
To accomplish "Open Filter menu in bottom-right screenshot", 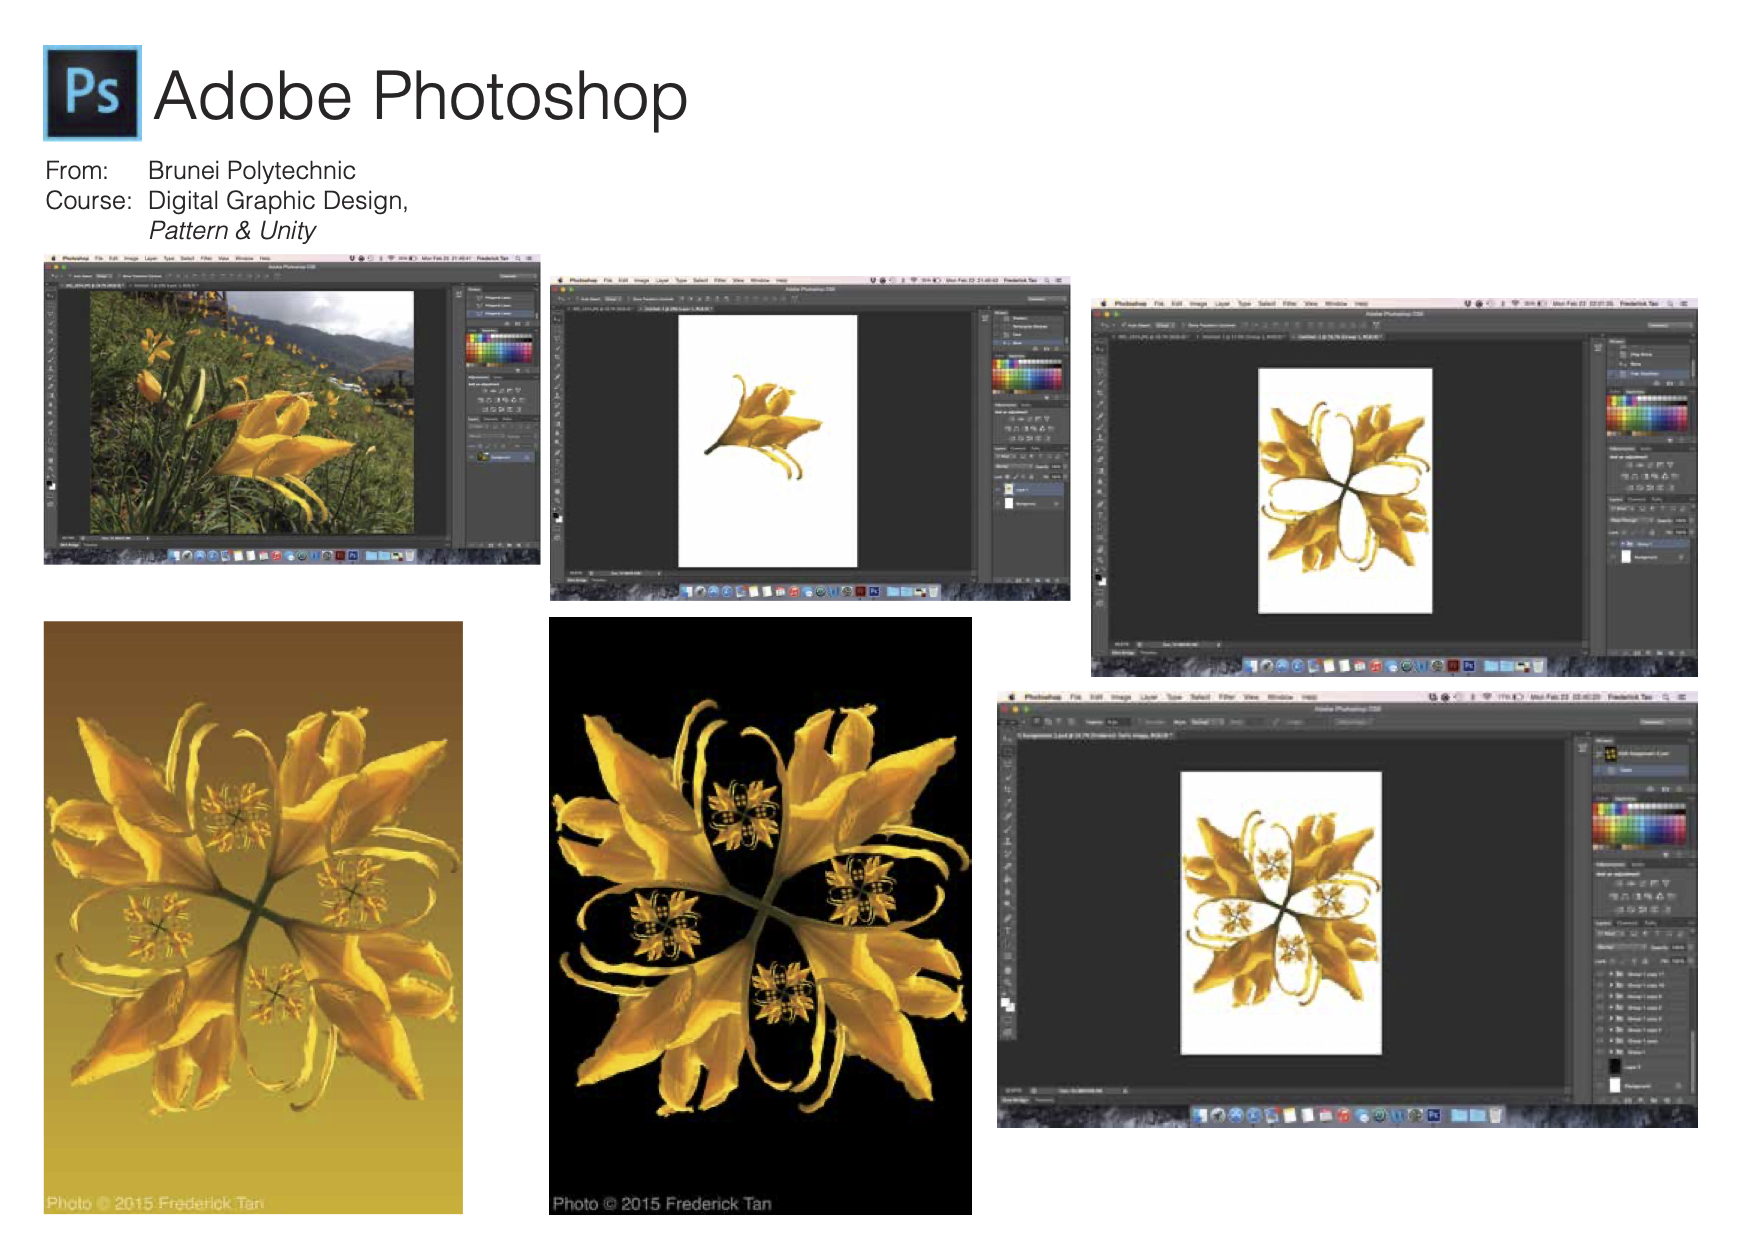I will (1226, 697).
